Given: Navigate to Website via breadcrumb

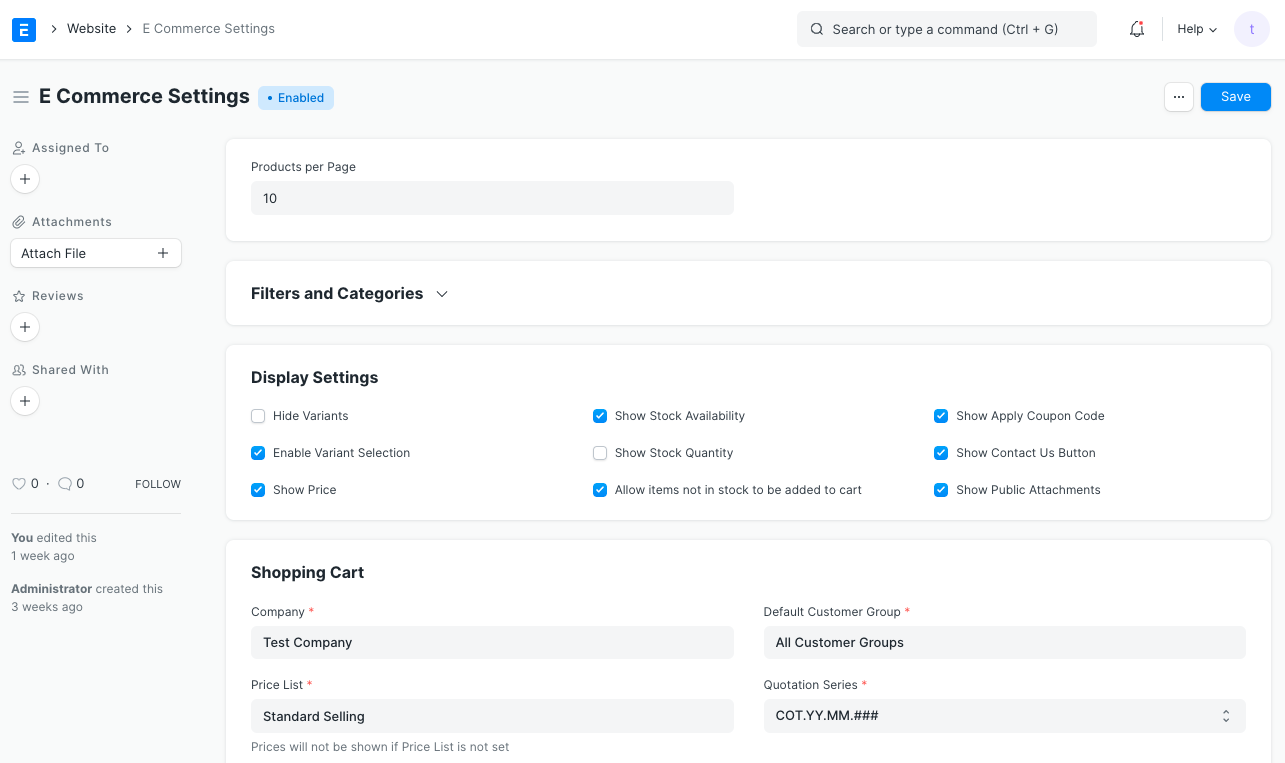Looking at the screenshot, I should pos(91,28).
